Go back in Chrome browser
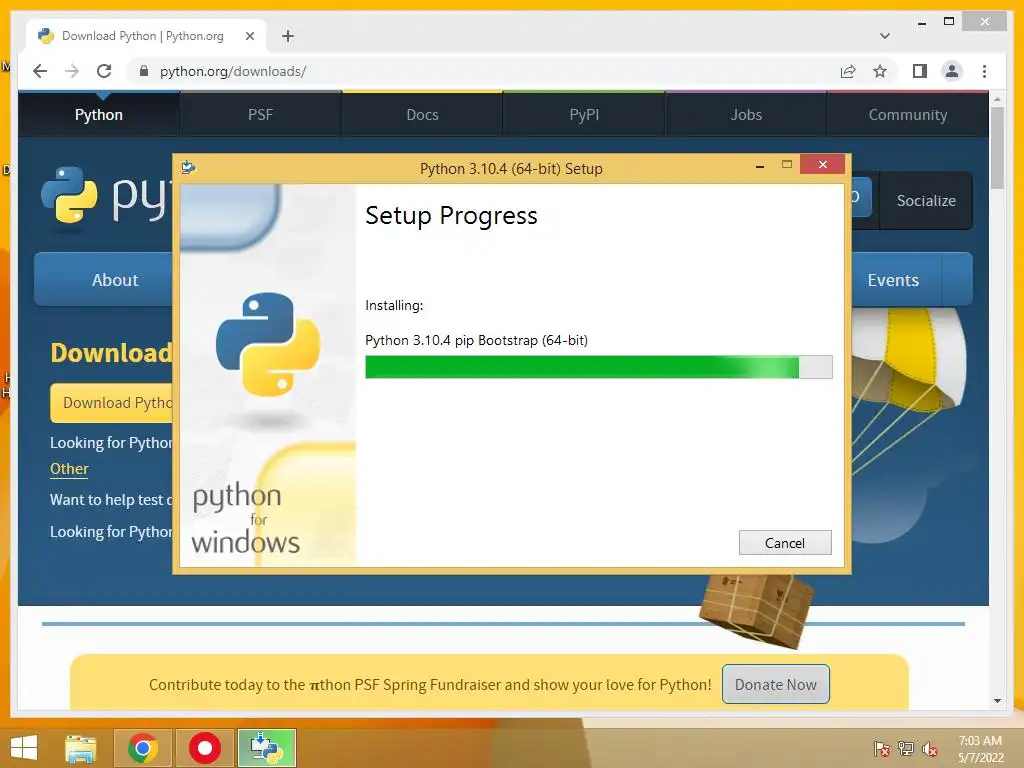 click(40, 71)
